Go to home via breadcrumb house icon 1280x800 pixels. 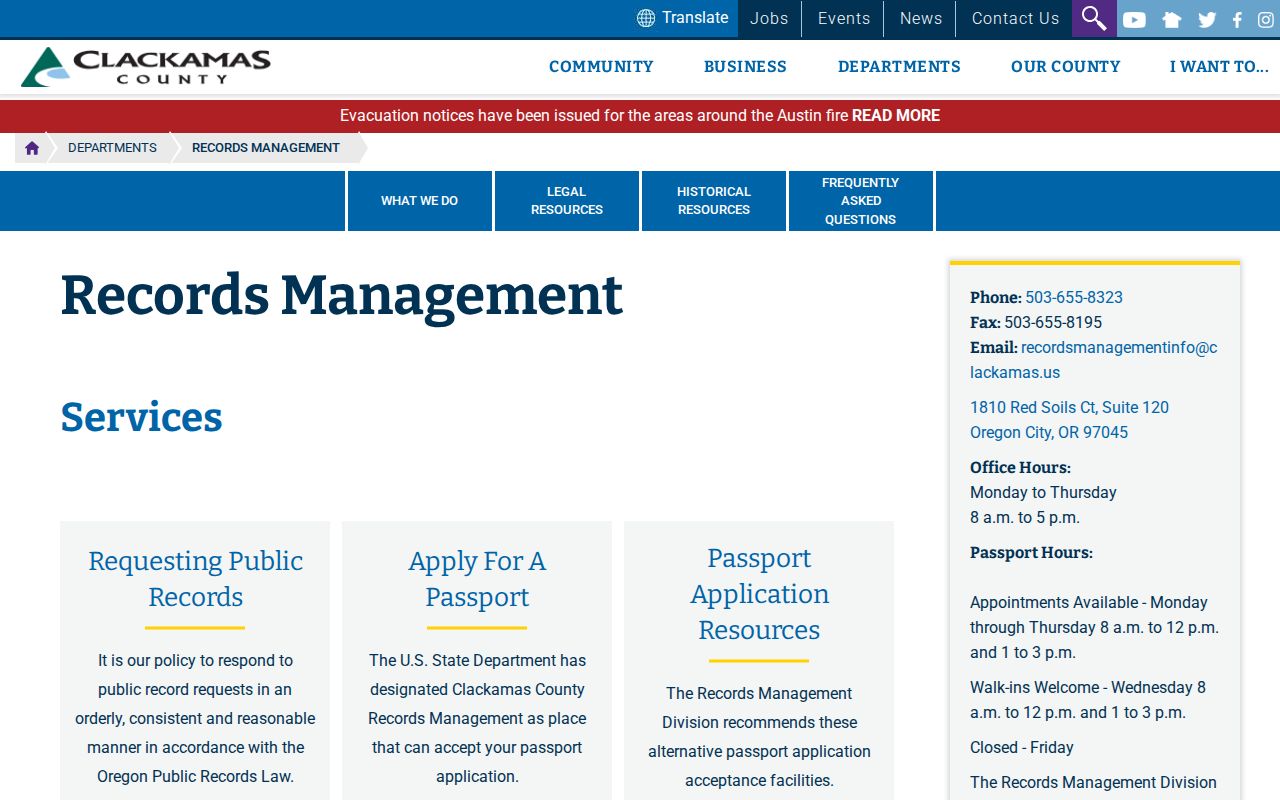(x=32, y=148)
